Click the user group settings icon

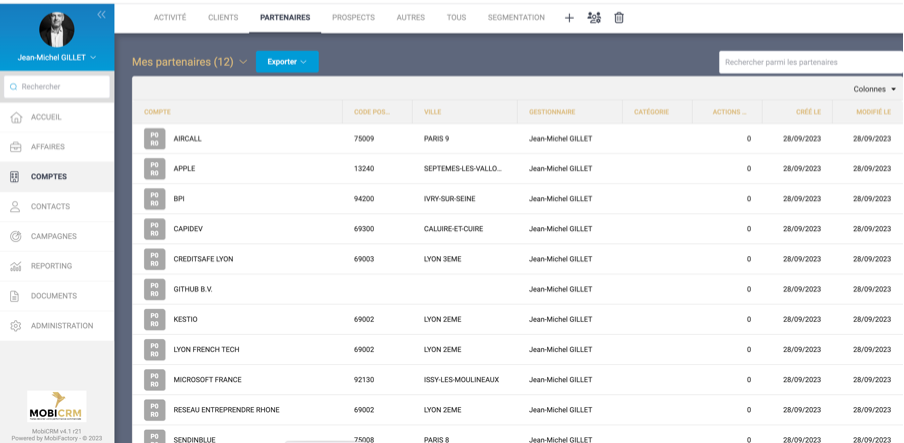(594, 18)
